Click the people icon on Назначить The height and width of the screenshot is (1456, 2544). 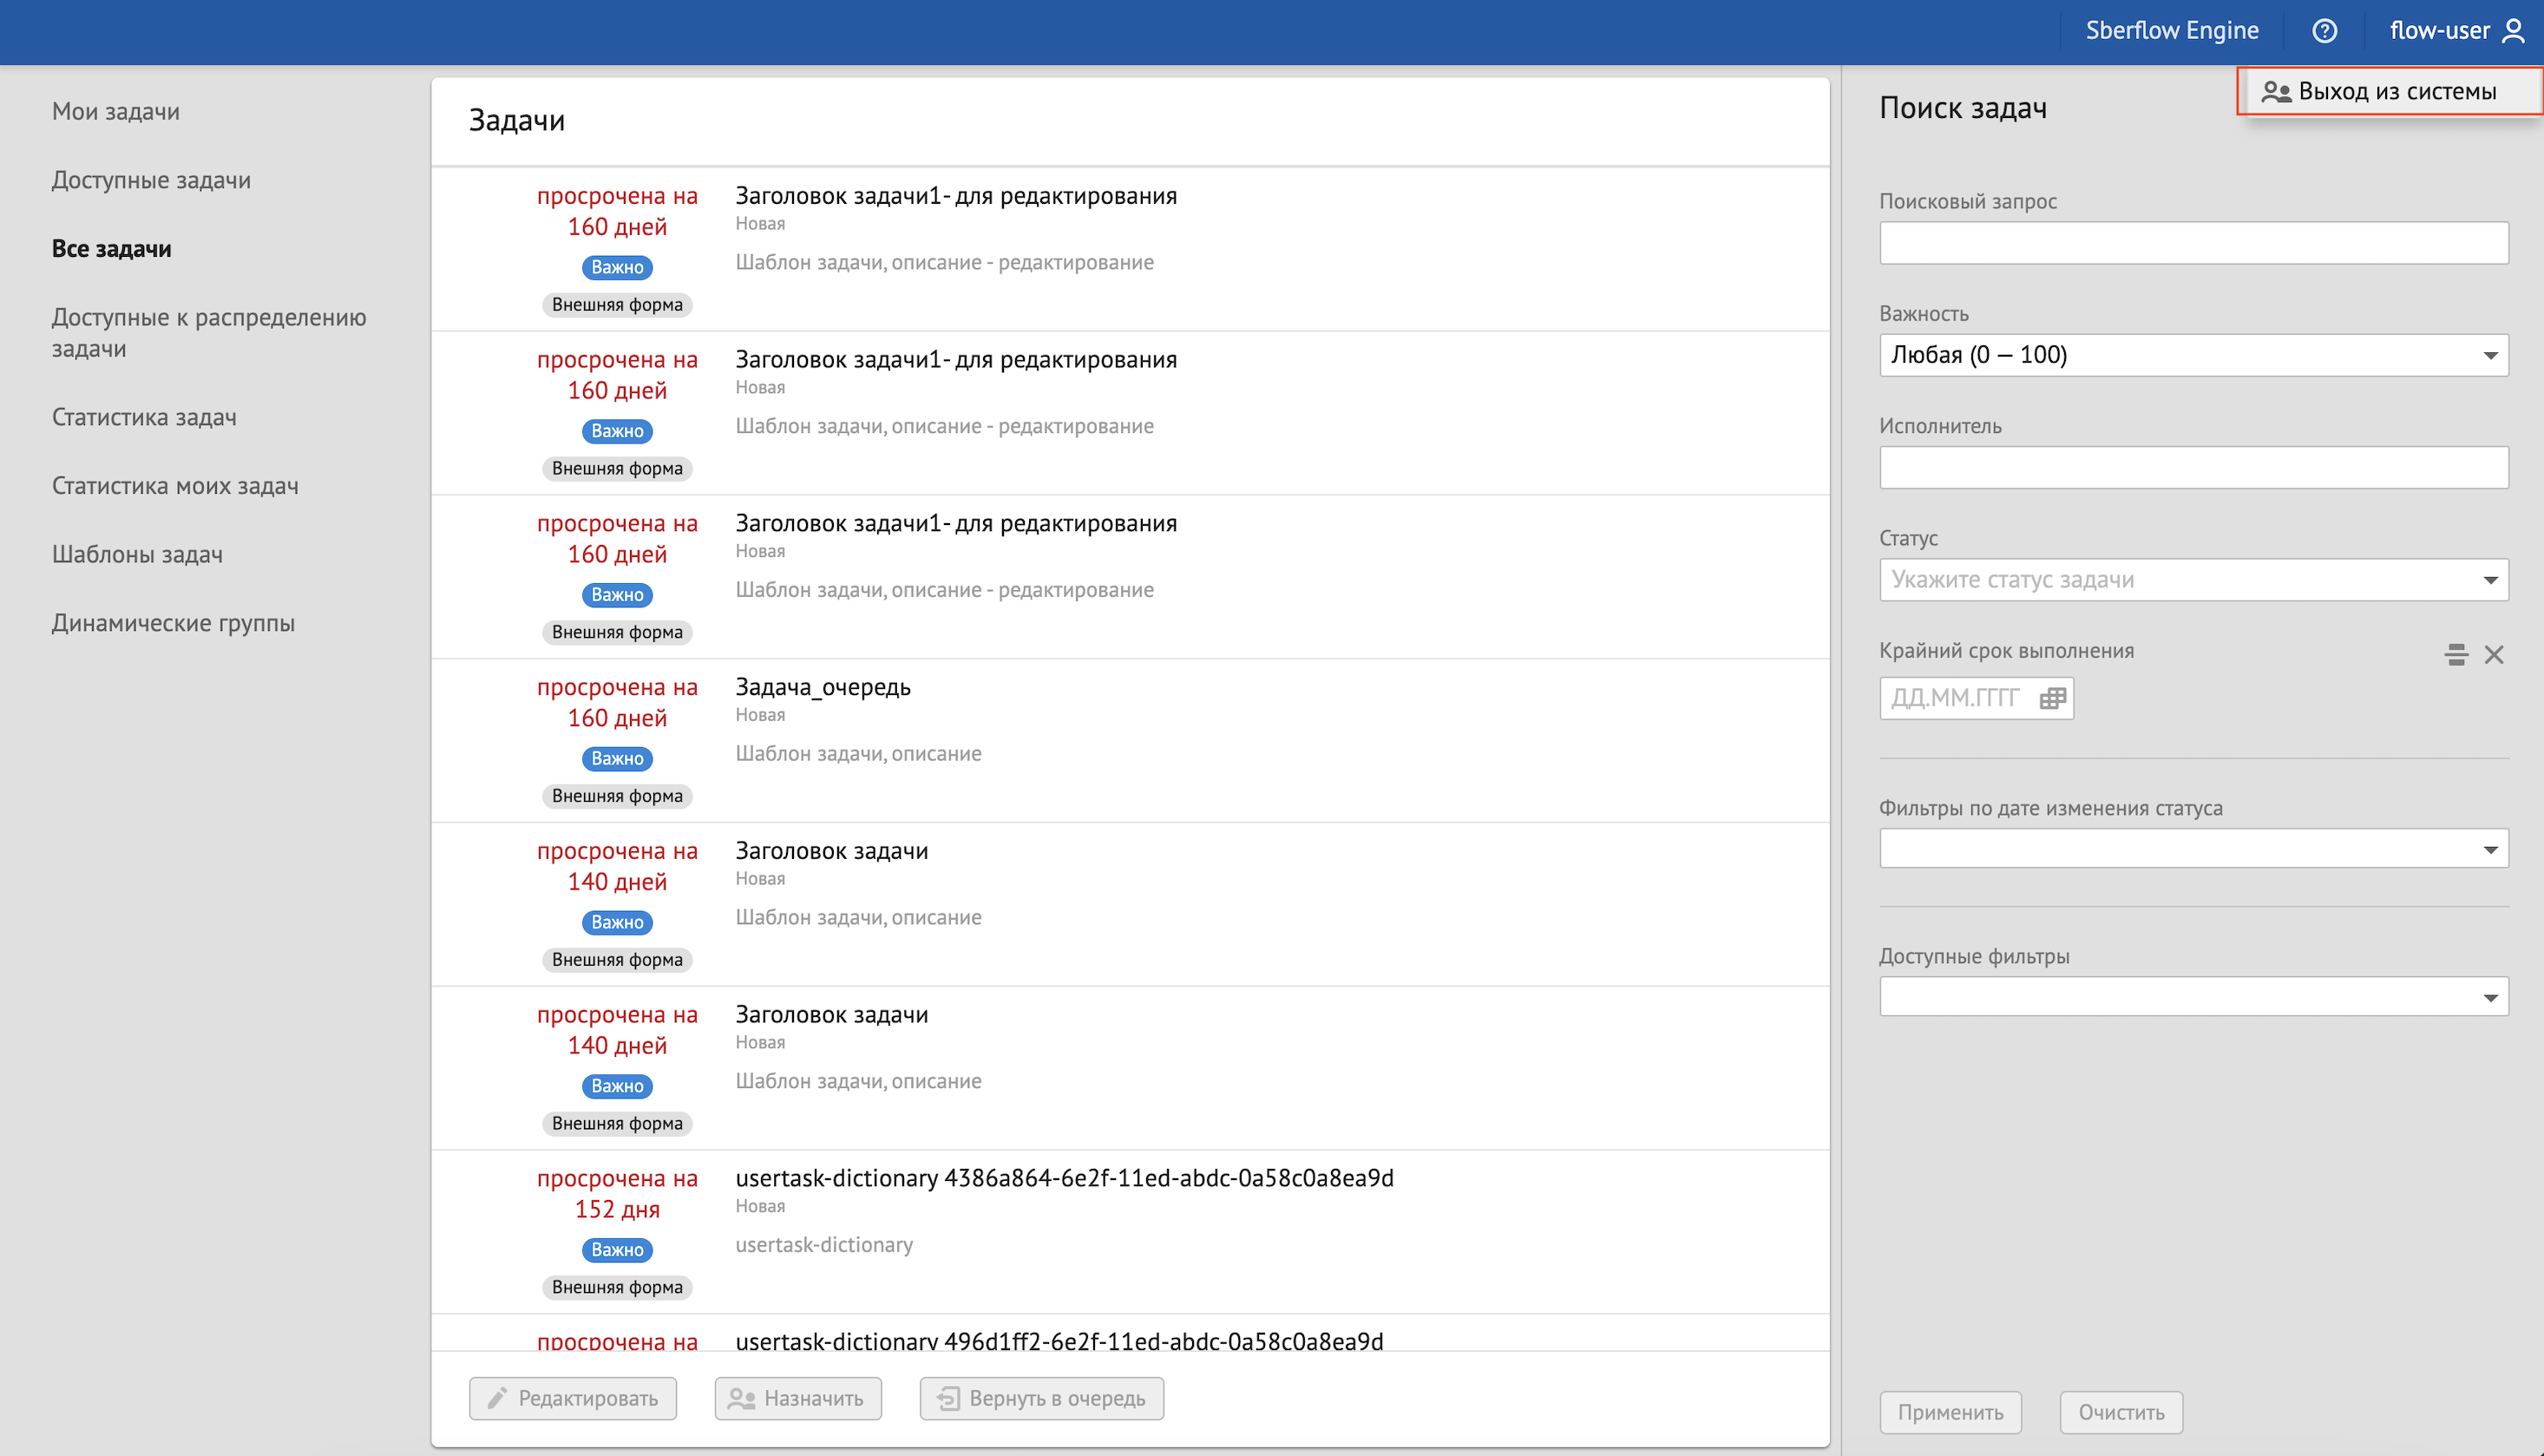pos(741,1398)
